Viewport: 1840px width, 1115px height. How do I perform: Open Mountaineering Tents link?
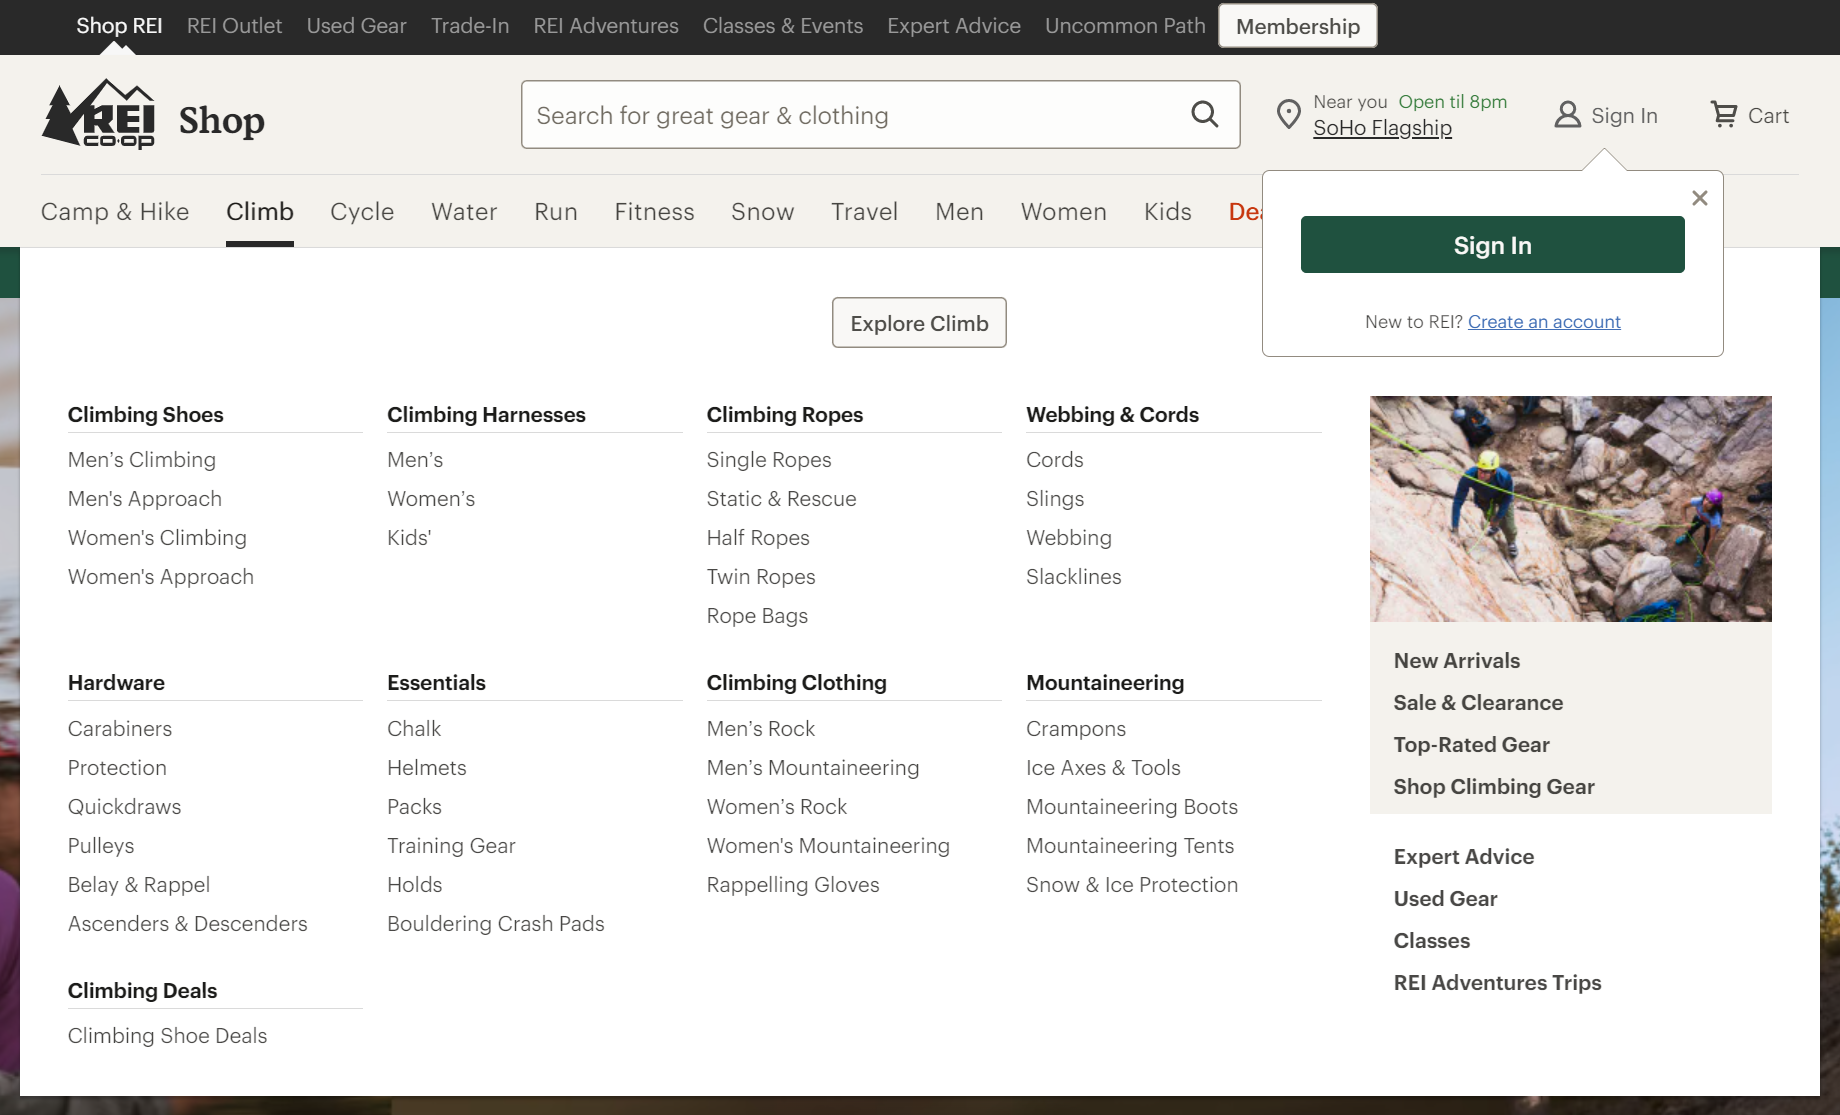pyautogui.click(x=1130, y=846)
